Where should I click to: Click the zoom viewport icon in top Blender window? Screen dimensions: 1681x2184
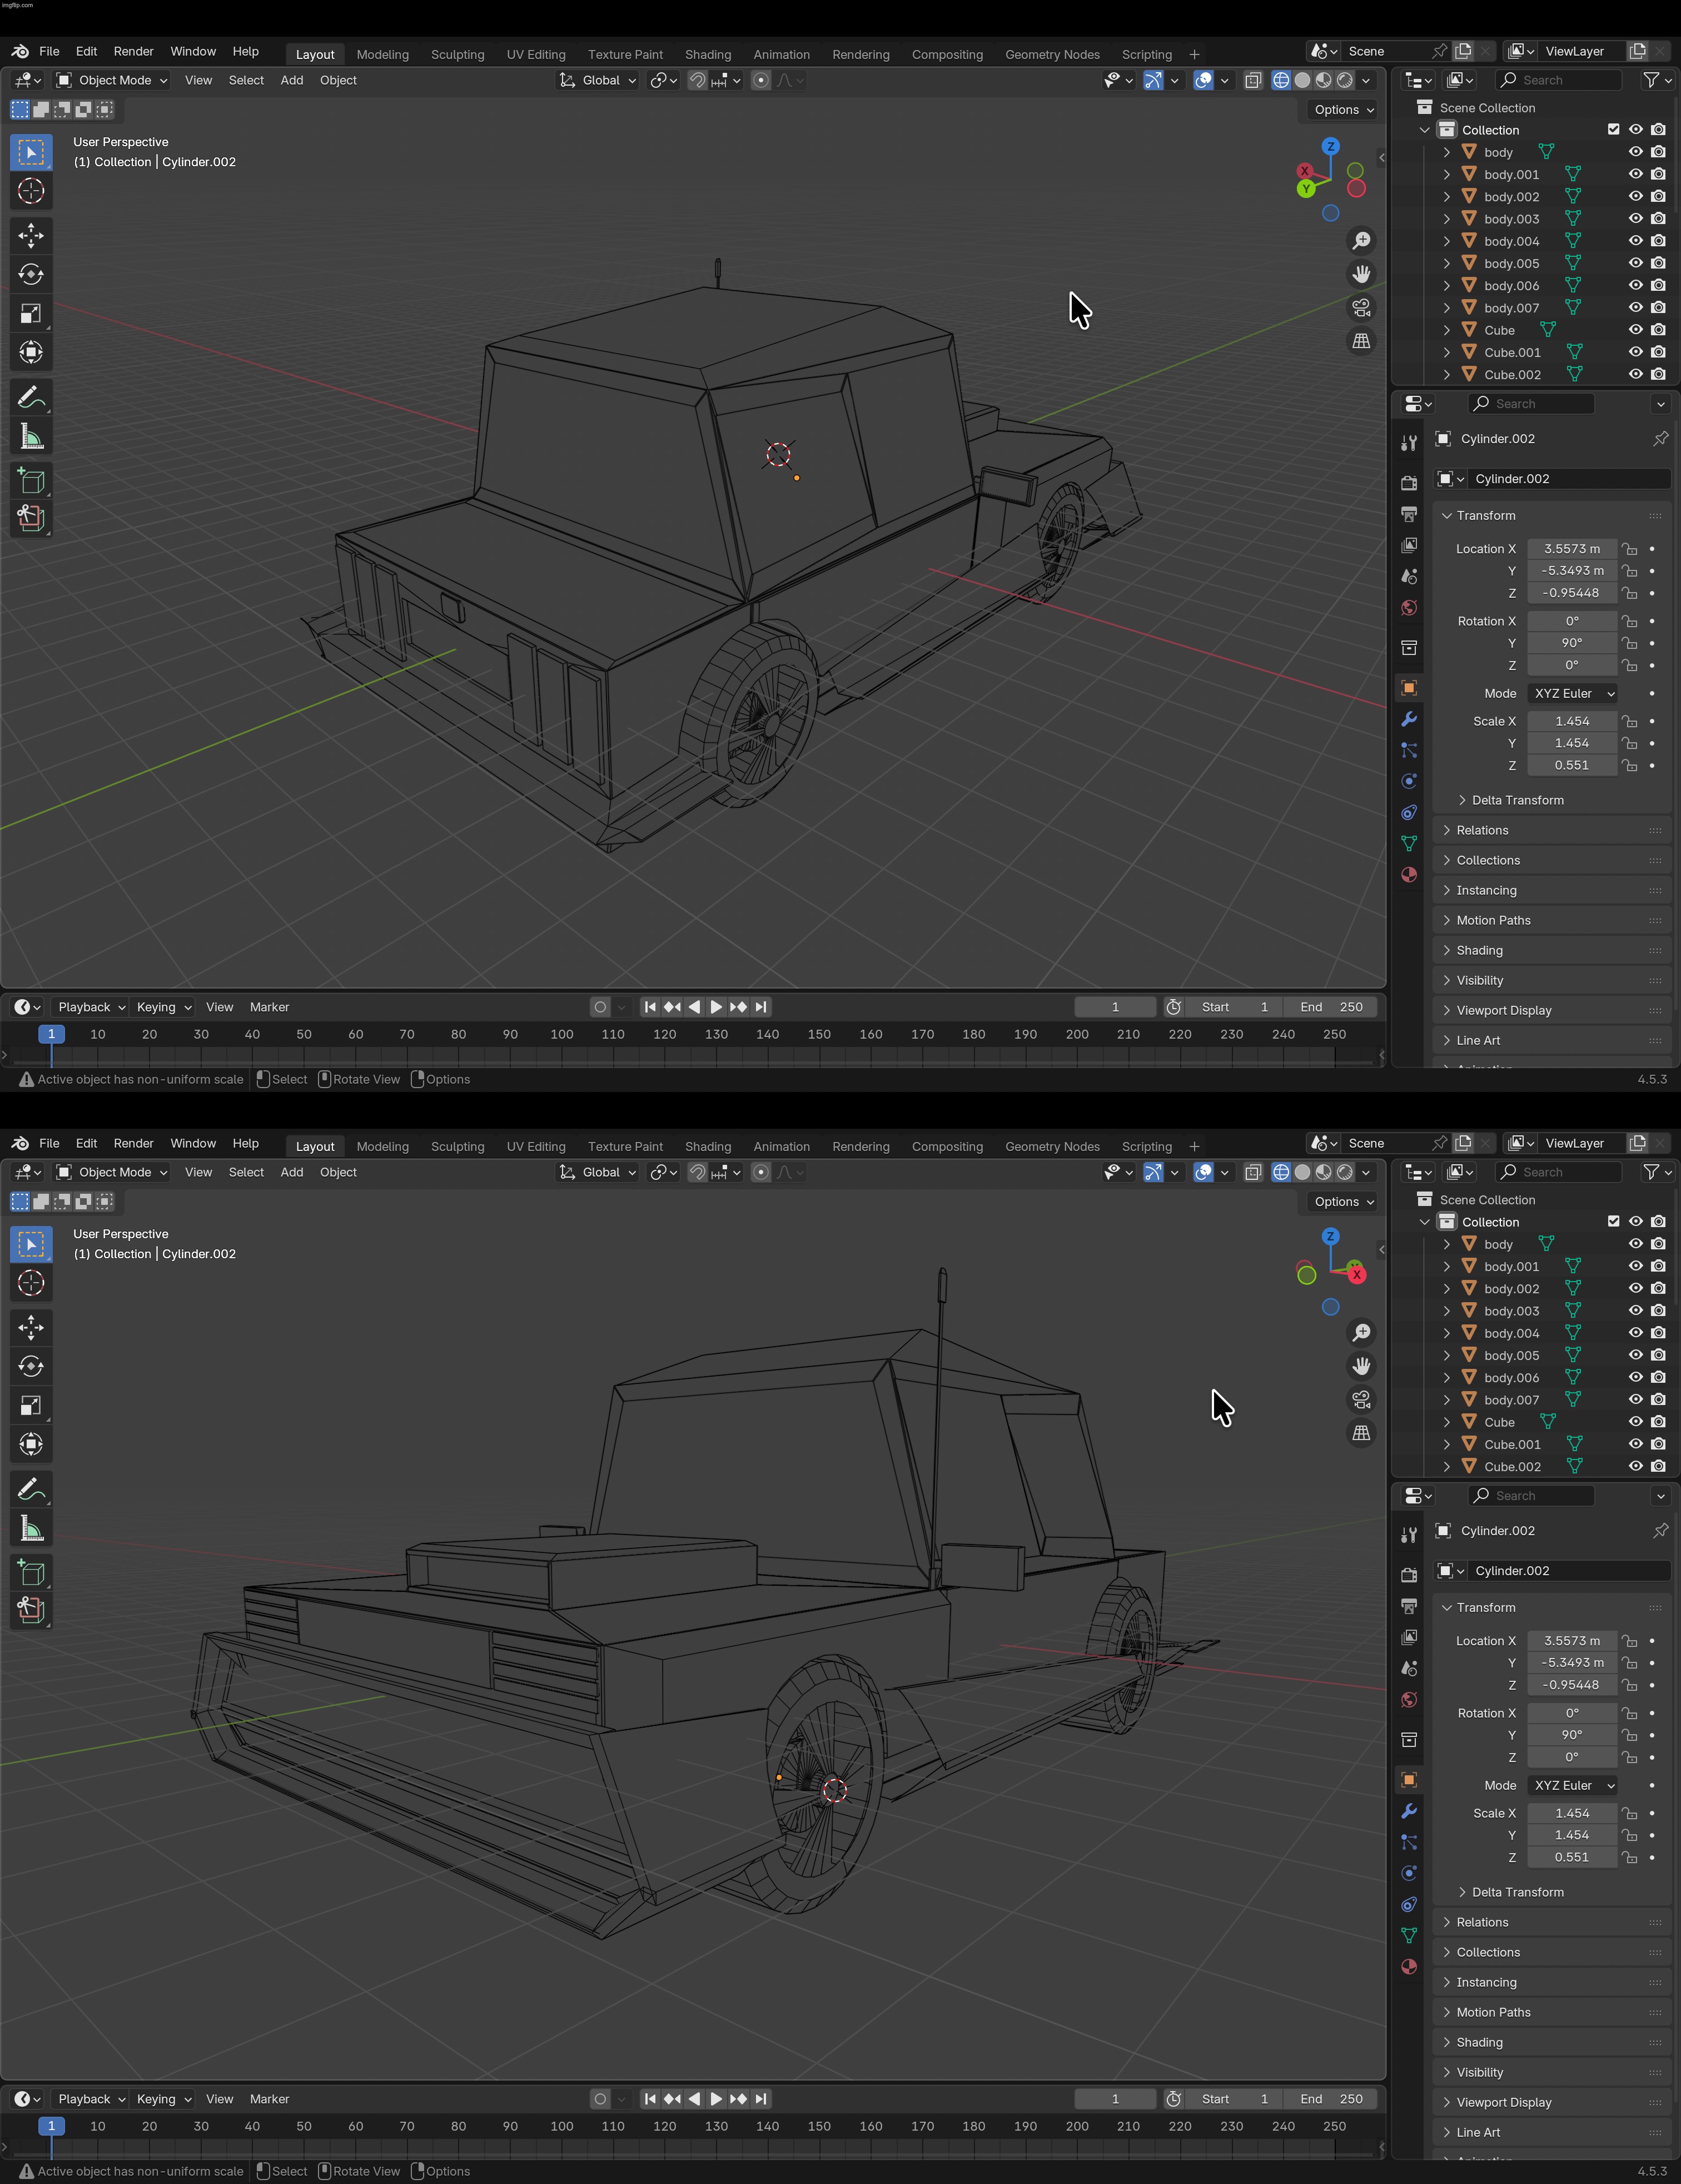[1361, 241]
